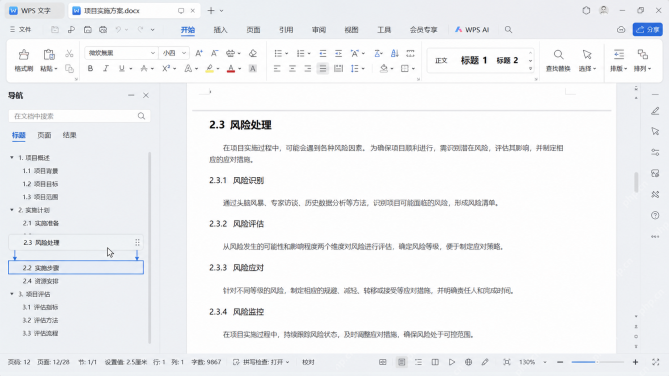This screenshot has width=669, height=376.
Task: Toggle bold formatting
Action: (90, 68)
